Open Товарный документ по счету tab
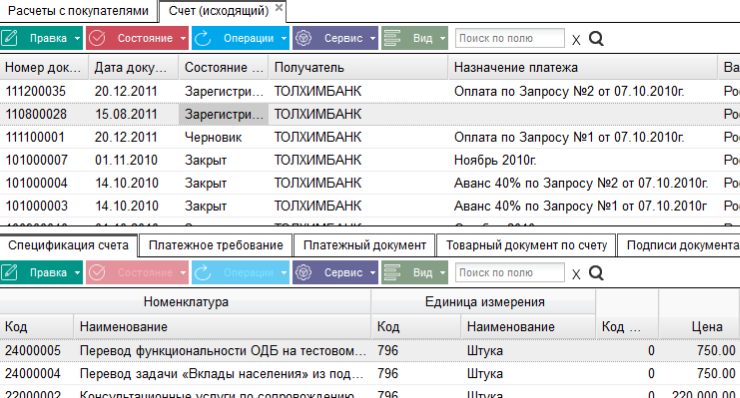Screen dimensions: 740x398 526,245
